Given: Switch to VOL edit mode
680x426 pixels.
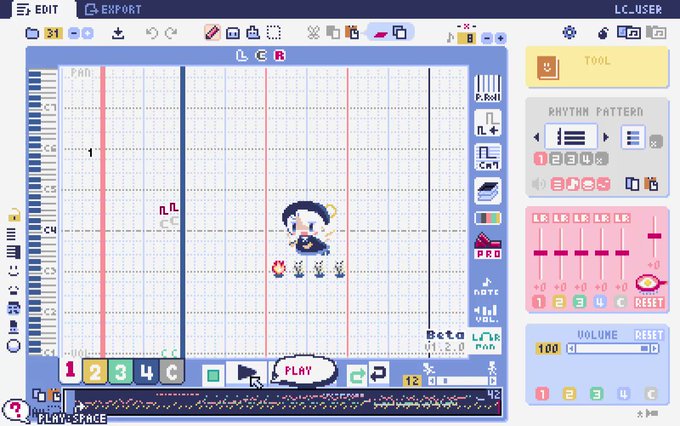Looking at the screenshot, I should 487,314.
